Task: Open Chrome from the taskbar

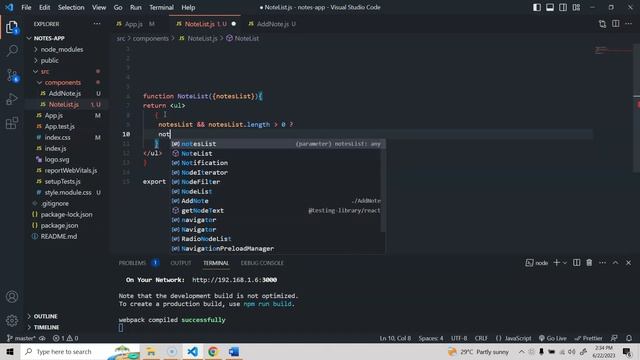Action: tap(213, 351)
